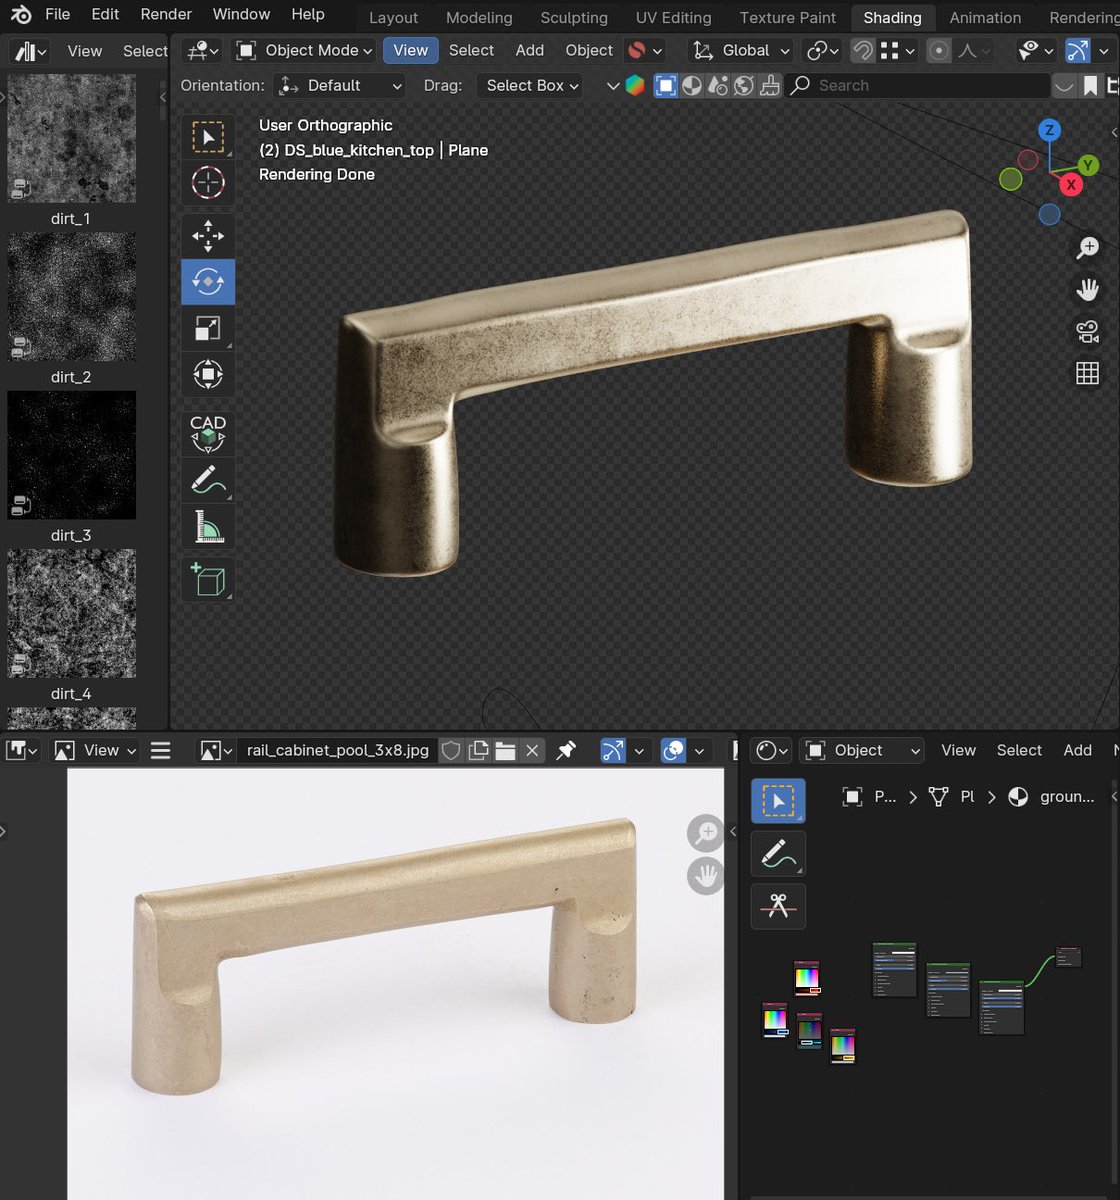Pick the Add Cube tool

(x=207, y=579)
